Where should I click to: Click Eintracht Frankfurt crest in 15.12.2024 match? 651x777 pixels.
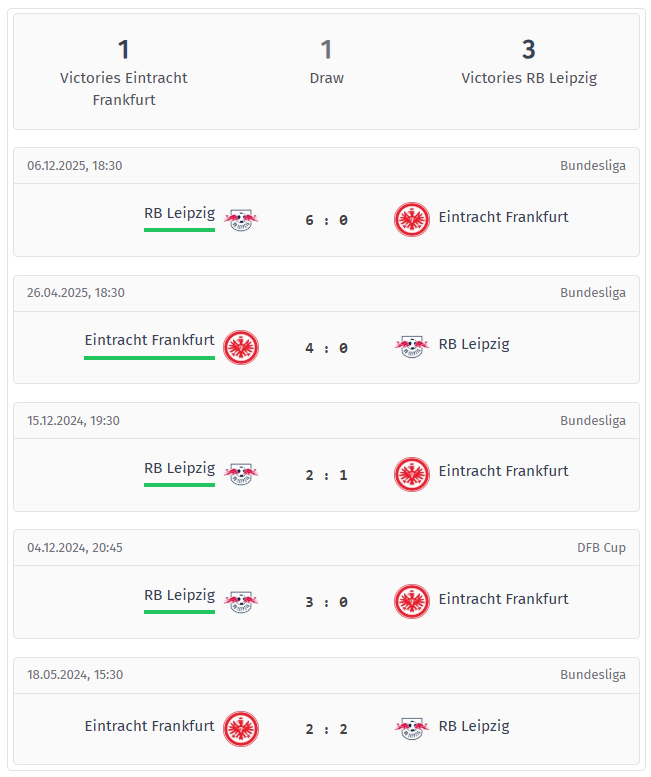pos(411,473)
